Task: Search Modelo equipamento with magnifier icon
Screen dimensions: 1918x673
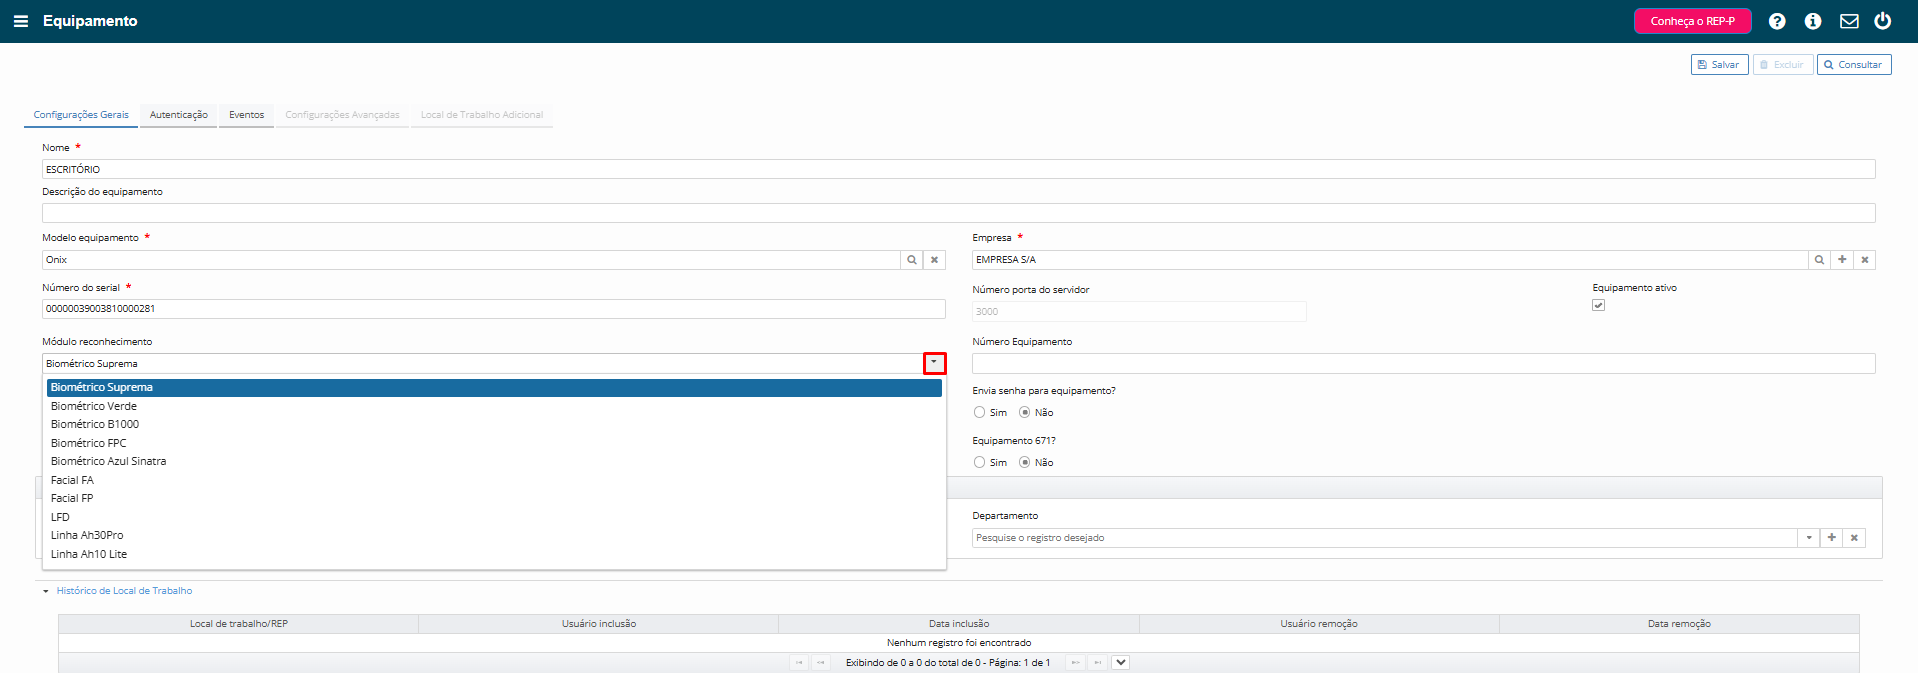Action: pos(912,260)
